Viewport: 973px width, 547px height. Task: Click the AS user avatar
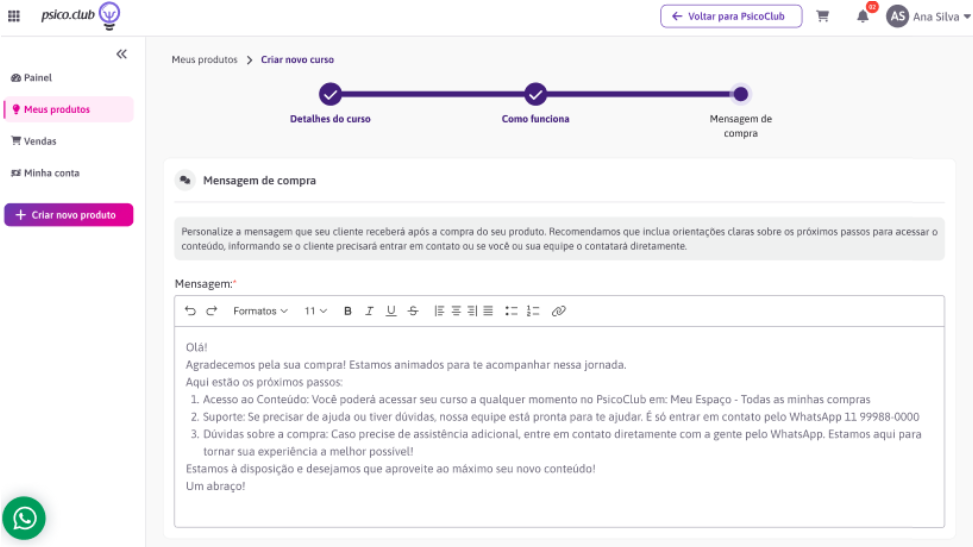coord(897,17)
